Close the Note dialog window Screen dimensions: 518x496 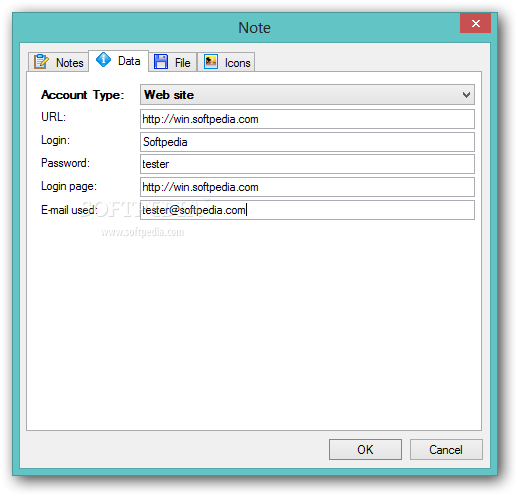[x=476, y=23]
